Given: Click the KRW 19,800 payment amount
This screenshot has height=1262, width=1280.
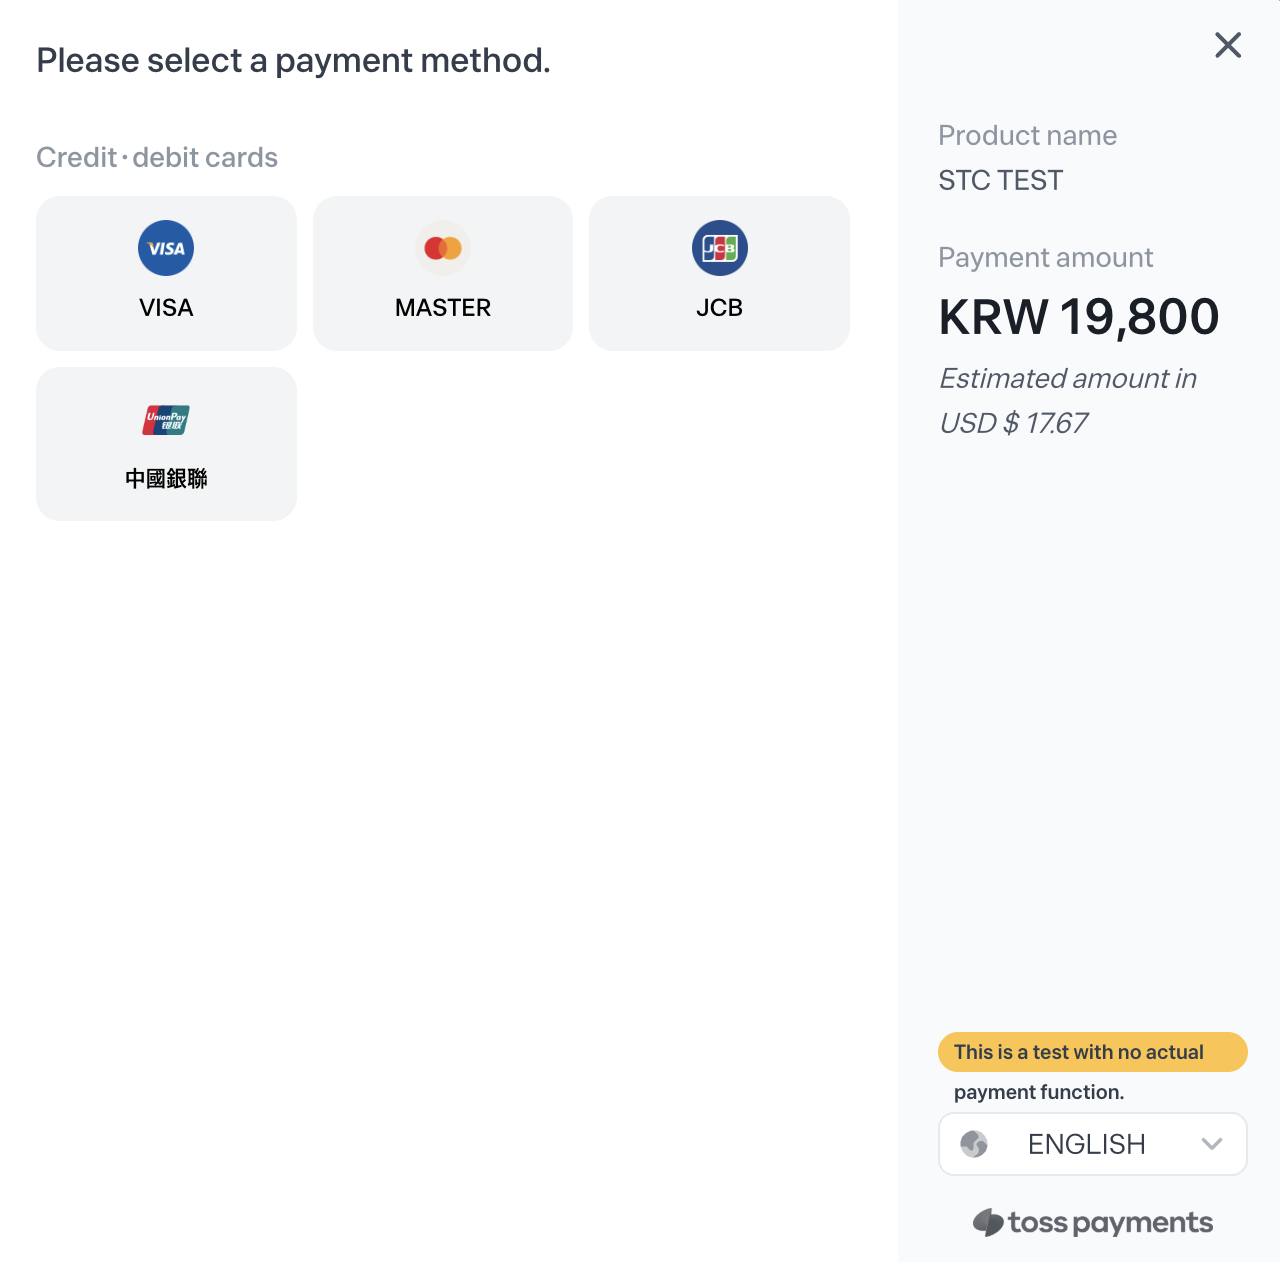Looking at the screenshot, I should 1079,317.
